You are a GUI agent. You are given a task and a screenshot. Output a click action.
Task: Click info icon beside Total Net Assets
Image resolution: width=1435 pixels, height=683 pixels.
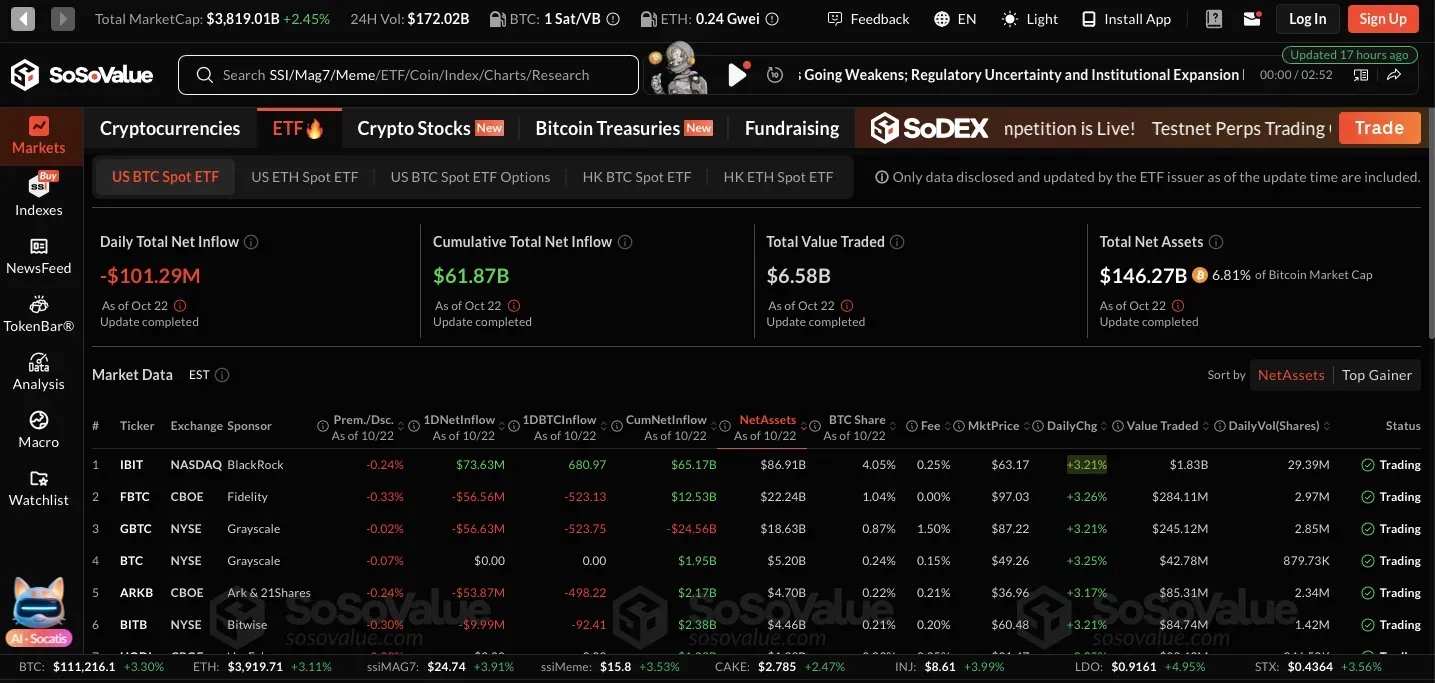1215,242
